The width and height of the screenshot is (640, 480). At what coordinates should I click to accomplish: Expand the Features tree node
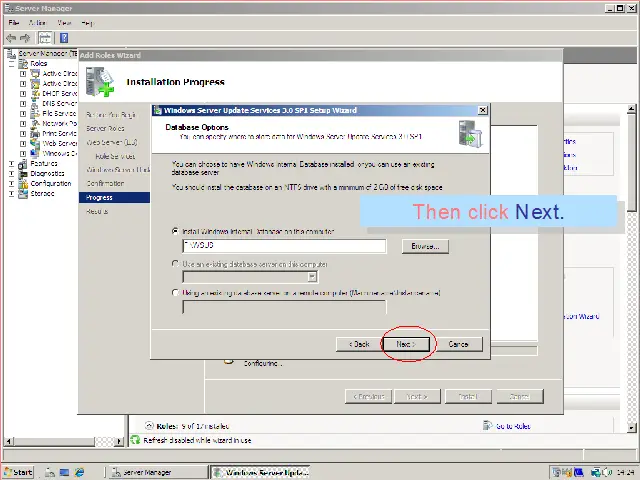[x=11, y=164]
